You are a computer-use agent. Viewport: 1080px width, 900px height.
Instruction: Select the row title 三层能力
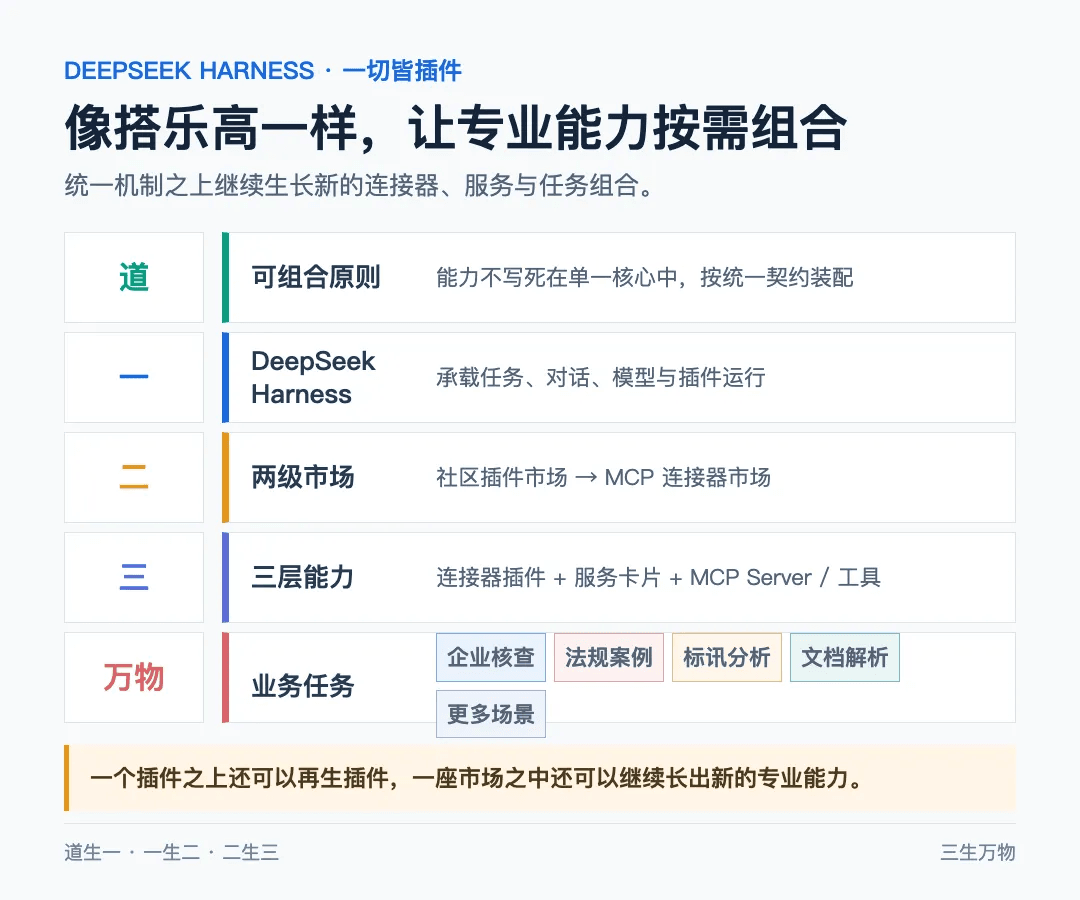(x=302, y=576)
